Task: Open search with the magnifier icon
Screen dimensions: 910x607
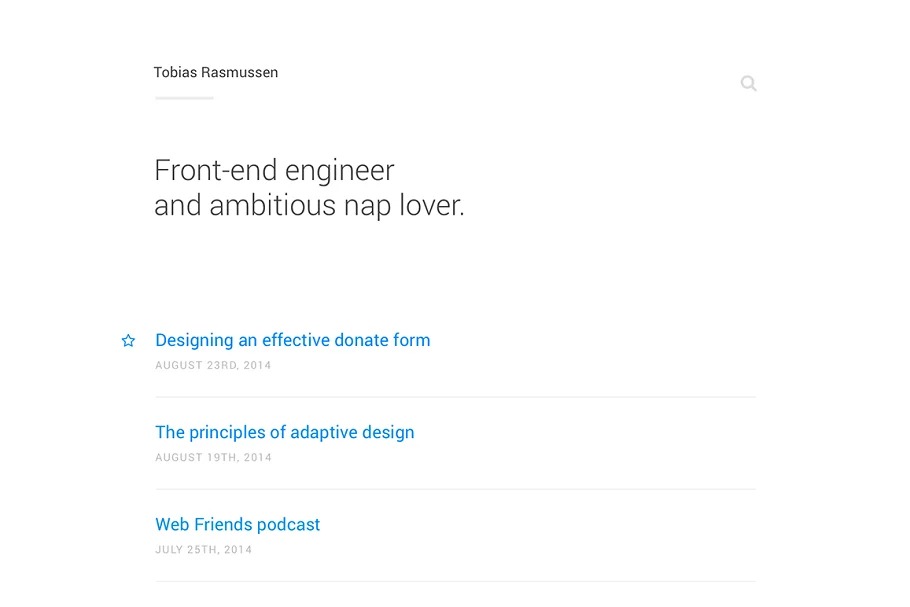Action: (748, 84)
